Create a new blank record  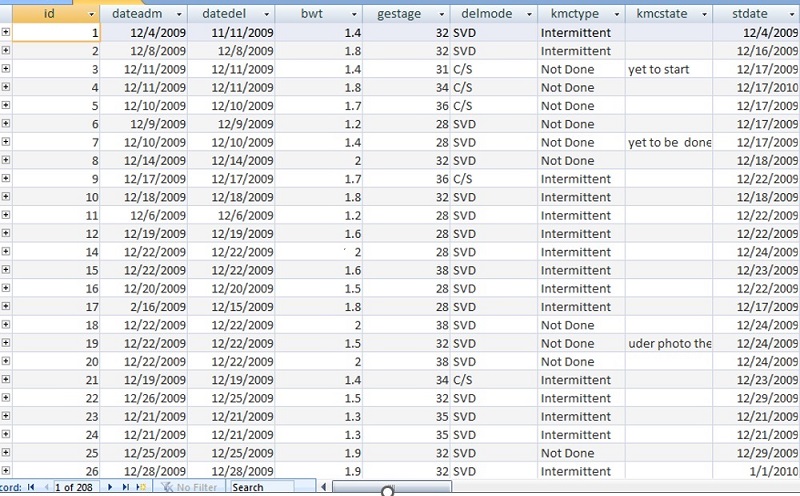point(141,487)
